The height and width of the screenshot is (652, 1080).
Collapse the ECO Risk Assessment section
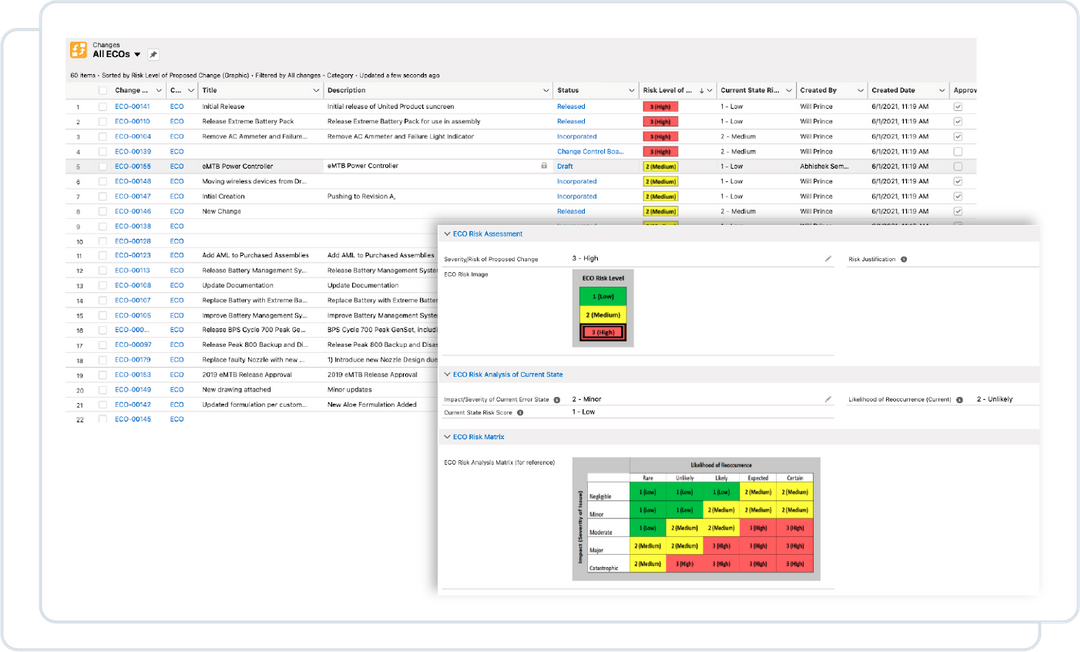click(x=446, y=233)
